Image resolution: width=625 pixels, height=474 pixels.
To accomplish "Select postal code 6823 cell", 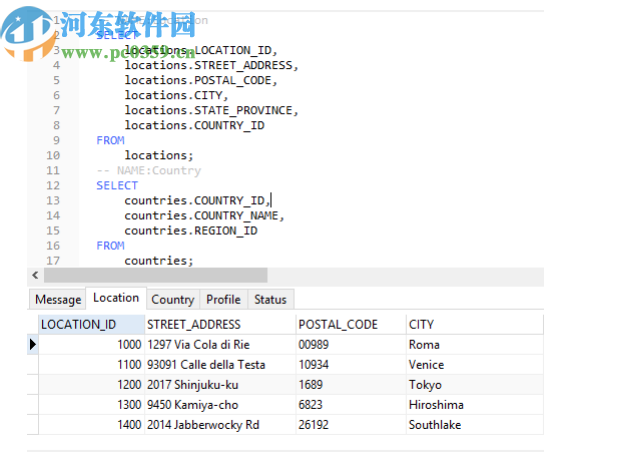I will click(x=351, y=405).
